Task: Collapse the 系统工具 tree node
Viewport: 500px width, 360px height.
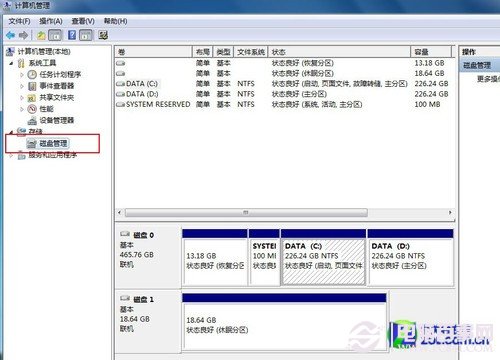Action: pyautogui.click(x=12, y=63)
